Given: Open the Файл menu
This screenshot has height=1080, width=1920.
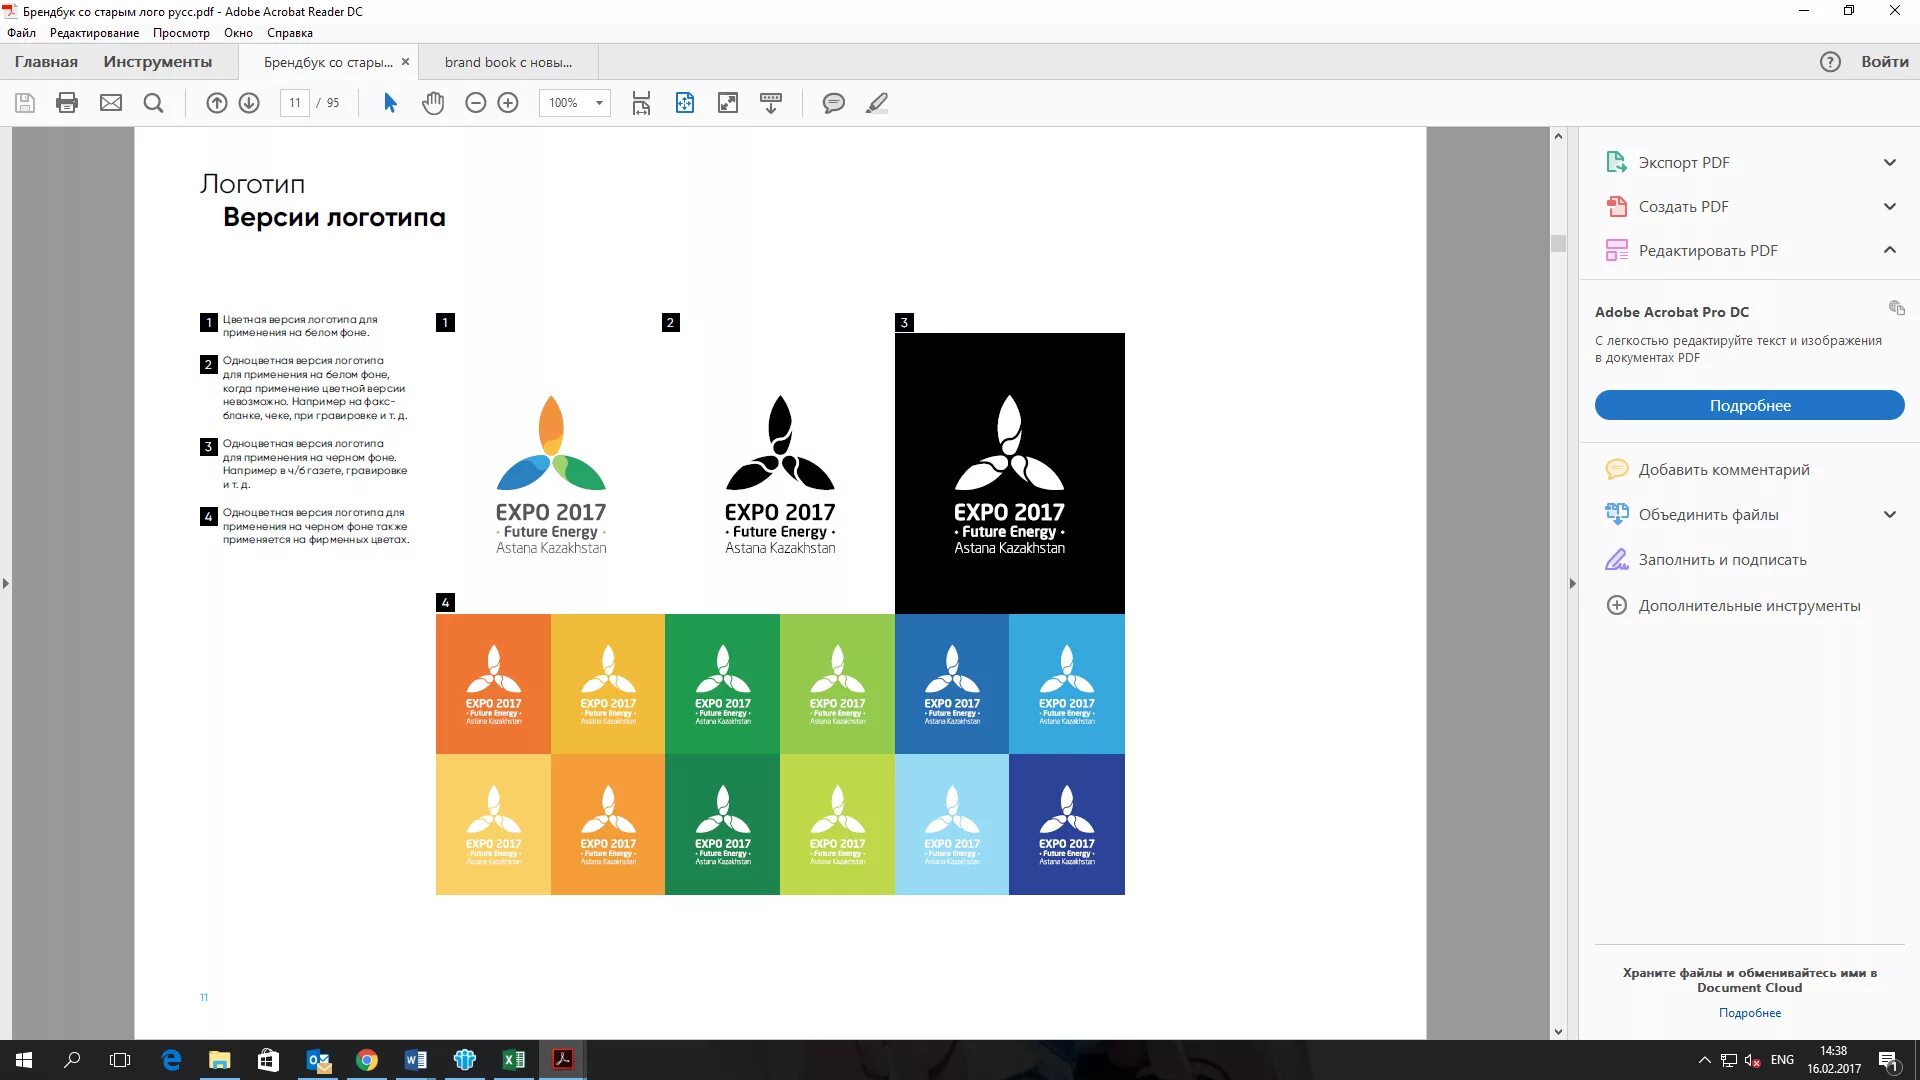Looking at the screenshot, I should [21, 33].
